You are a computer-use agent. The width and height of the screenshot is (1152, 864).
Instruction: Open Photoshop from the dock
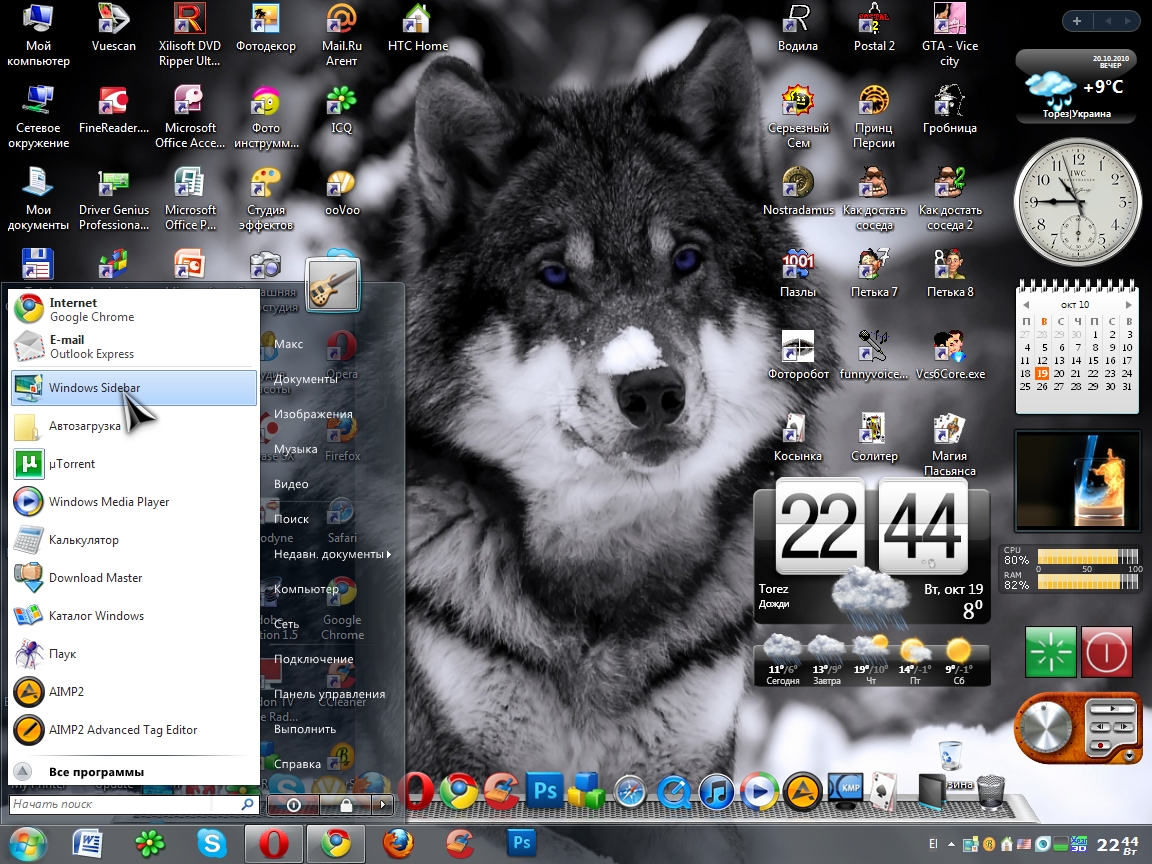tap(546, 790)
